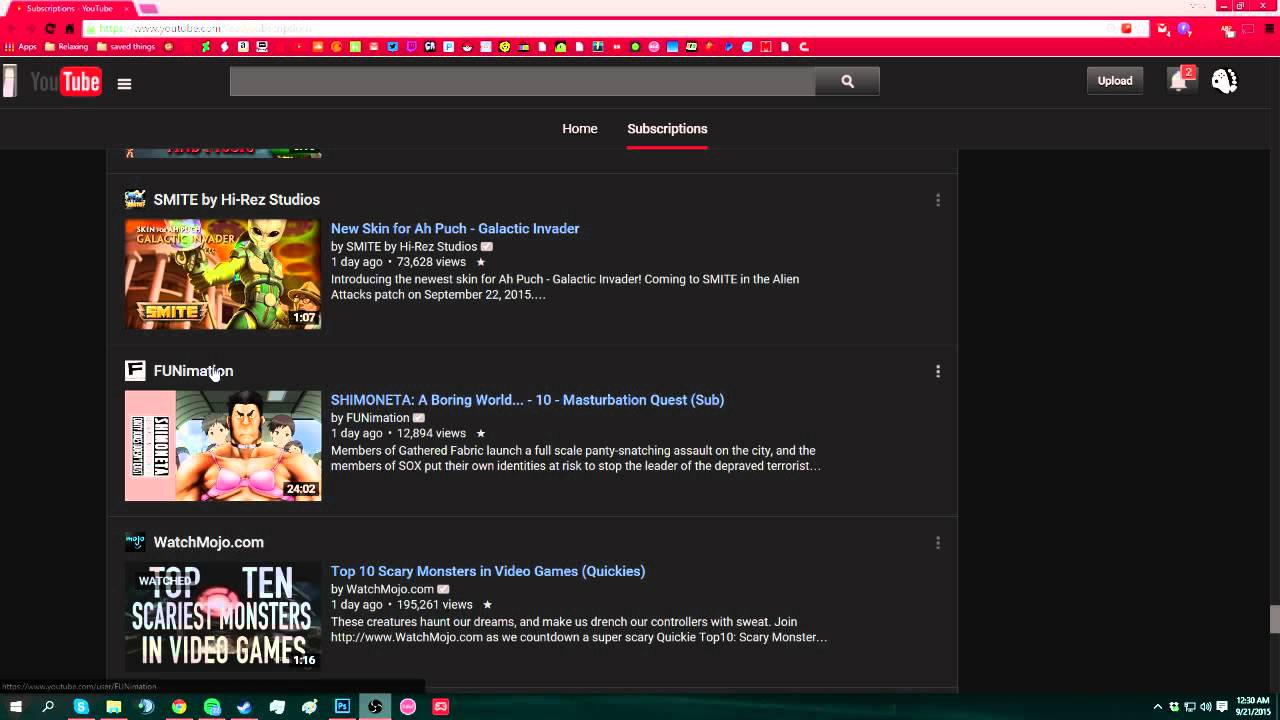Open the Windows Start menu
The height and width of the screenshot is (720, 1280).
tap(15, 706)
